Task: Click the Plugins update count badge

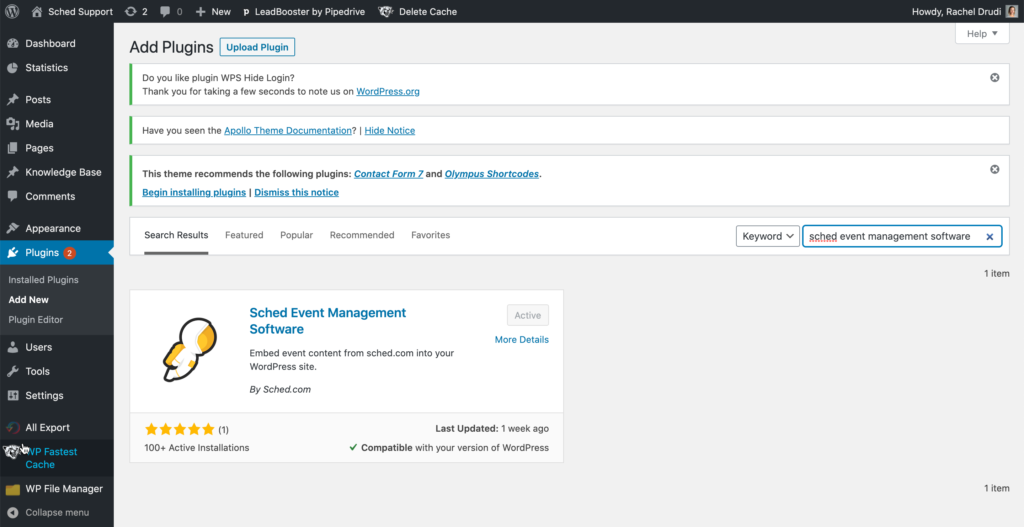Action: click(x=69, y=253)
